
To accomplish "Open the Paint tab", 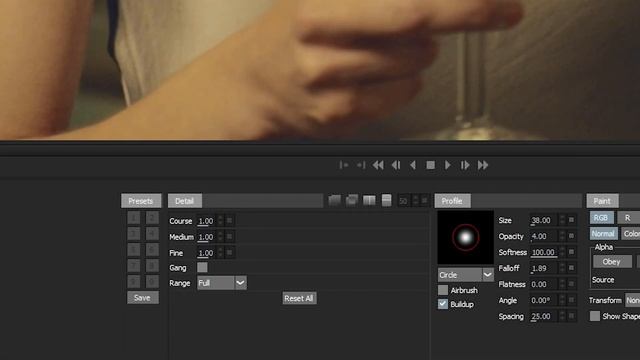I will [x=602, y=201].
